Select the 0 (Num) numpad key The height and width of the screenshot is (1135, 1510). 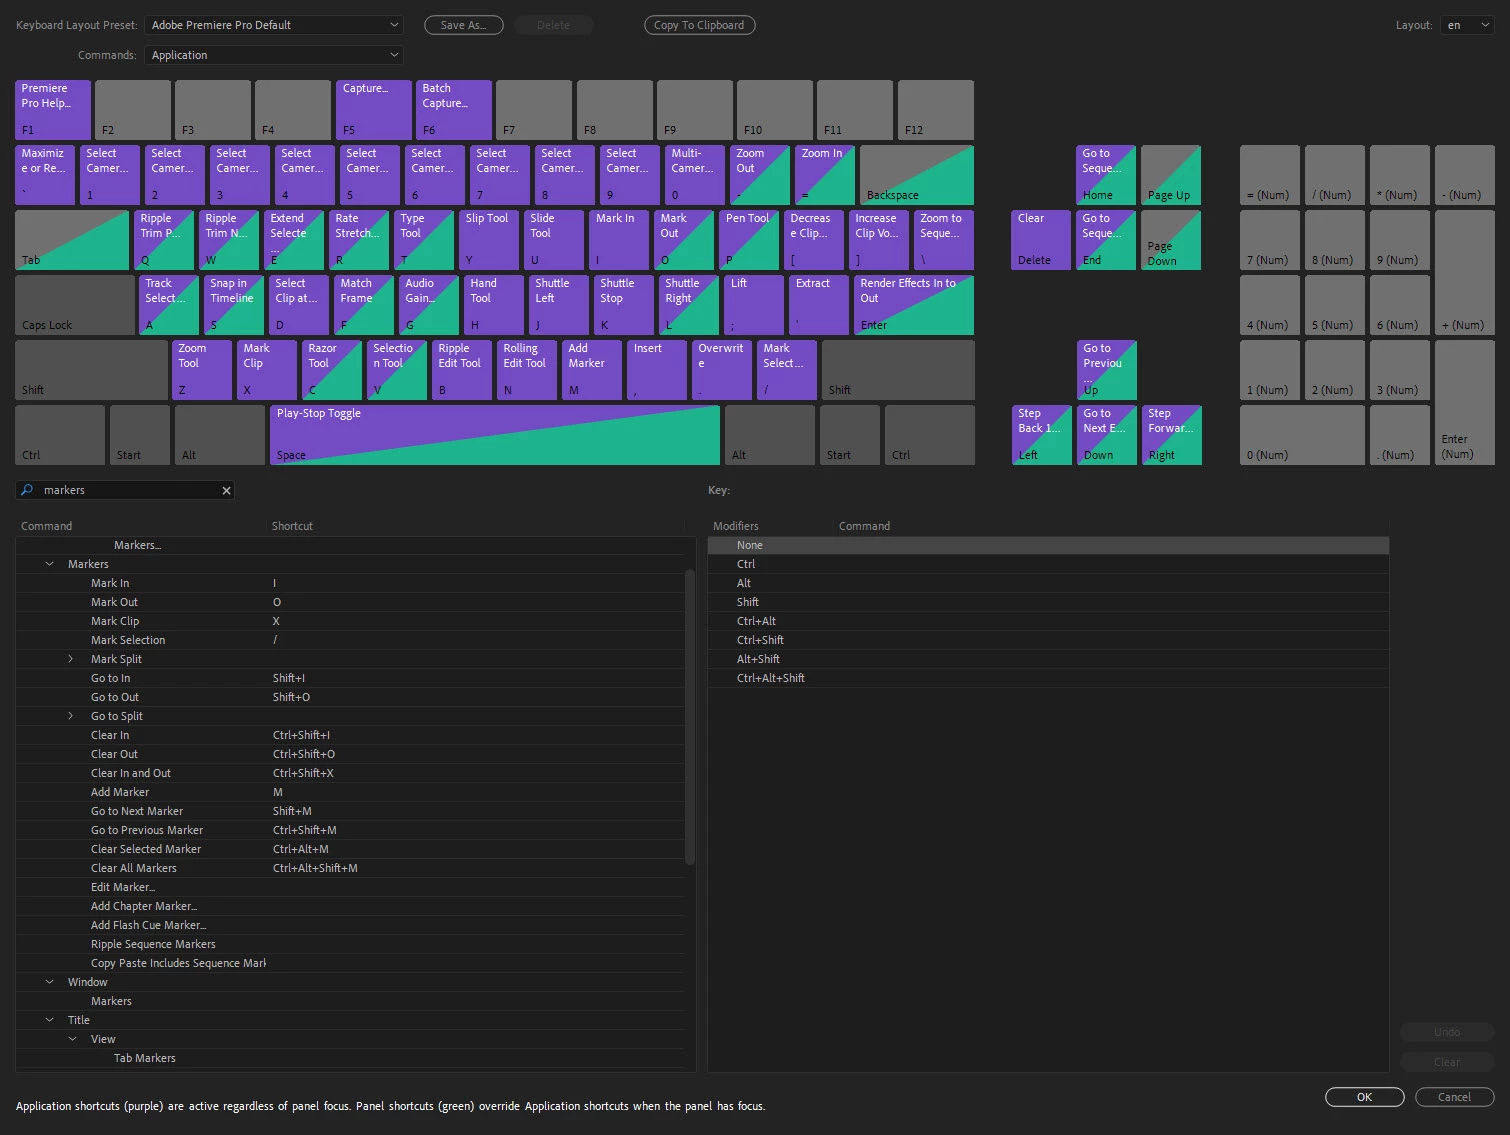click(x=1302, y=435)
